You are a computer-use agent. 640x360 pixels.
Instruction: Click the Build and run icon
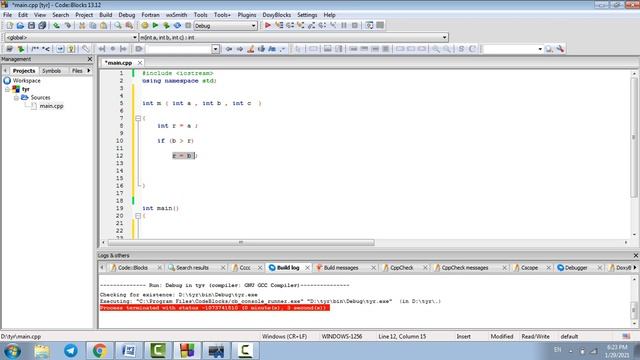coord(166,25)
